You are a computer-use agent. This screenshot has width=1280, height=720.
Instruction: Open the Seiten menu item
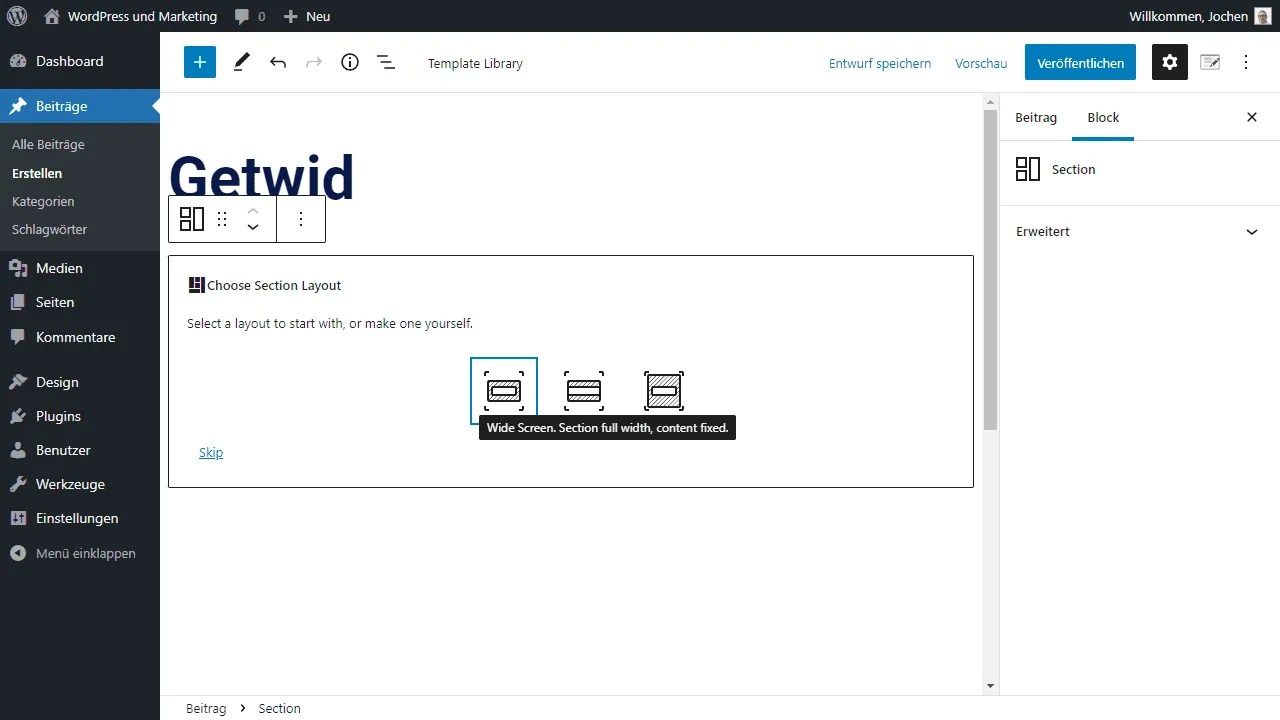pos(80,302)
